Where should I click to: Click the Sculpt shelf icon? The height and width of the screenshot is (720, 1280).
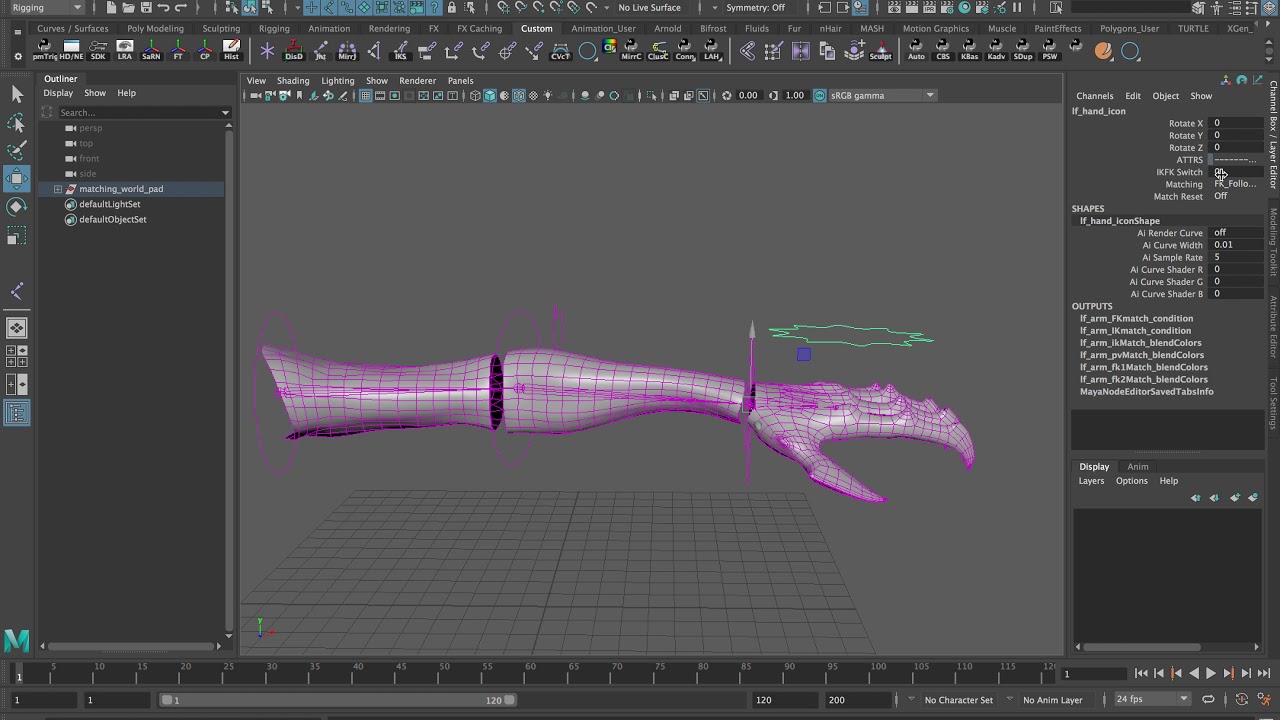880,51
